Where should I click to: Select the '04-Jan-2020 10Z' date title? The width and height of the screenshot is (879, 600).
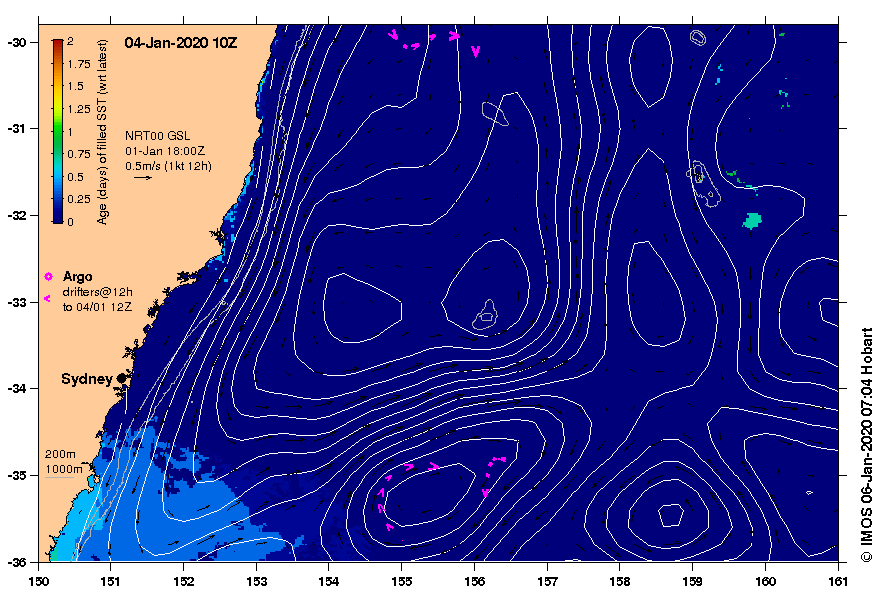click(181, 43)
